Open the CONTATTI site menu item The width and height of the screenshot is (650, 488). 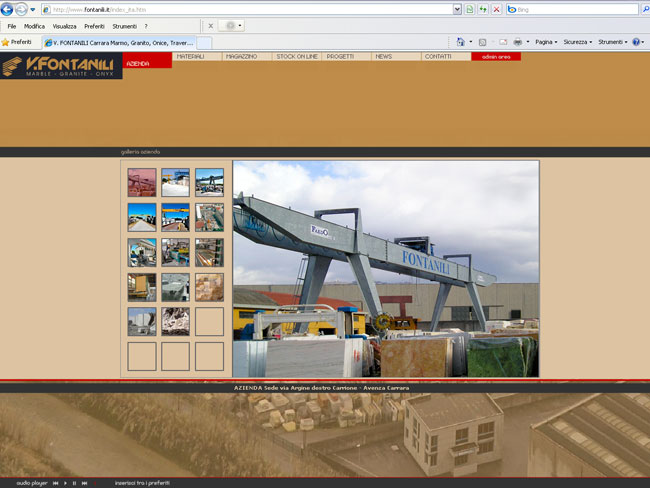(446, 57)
